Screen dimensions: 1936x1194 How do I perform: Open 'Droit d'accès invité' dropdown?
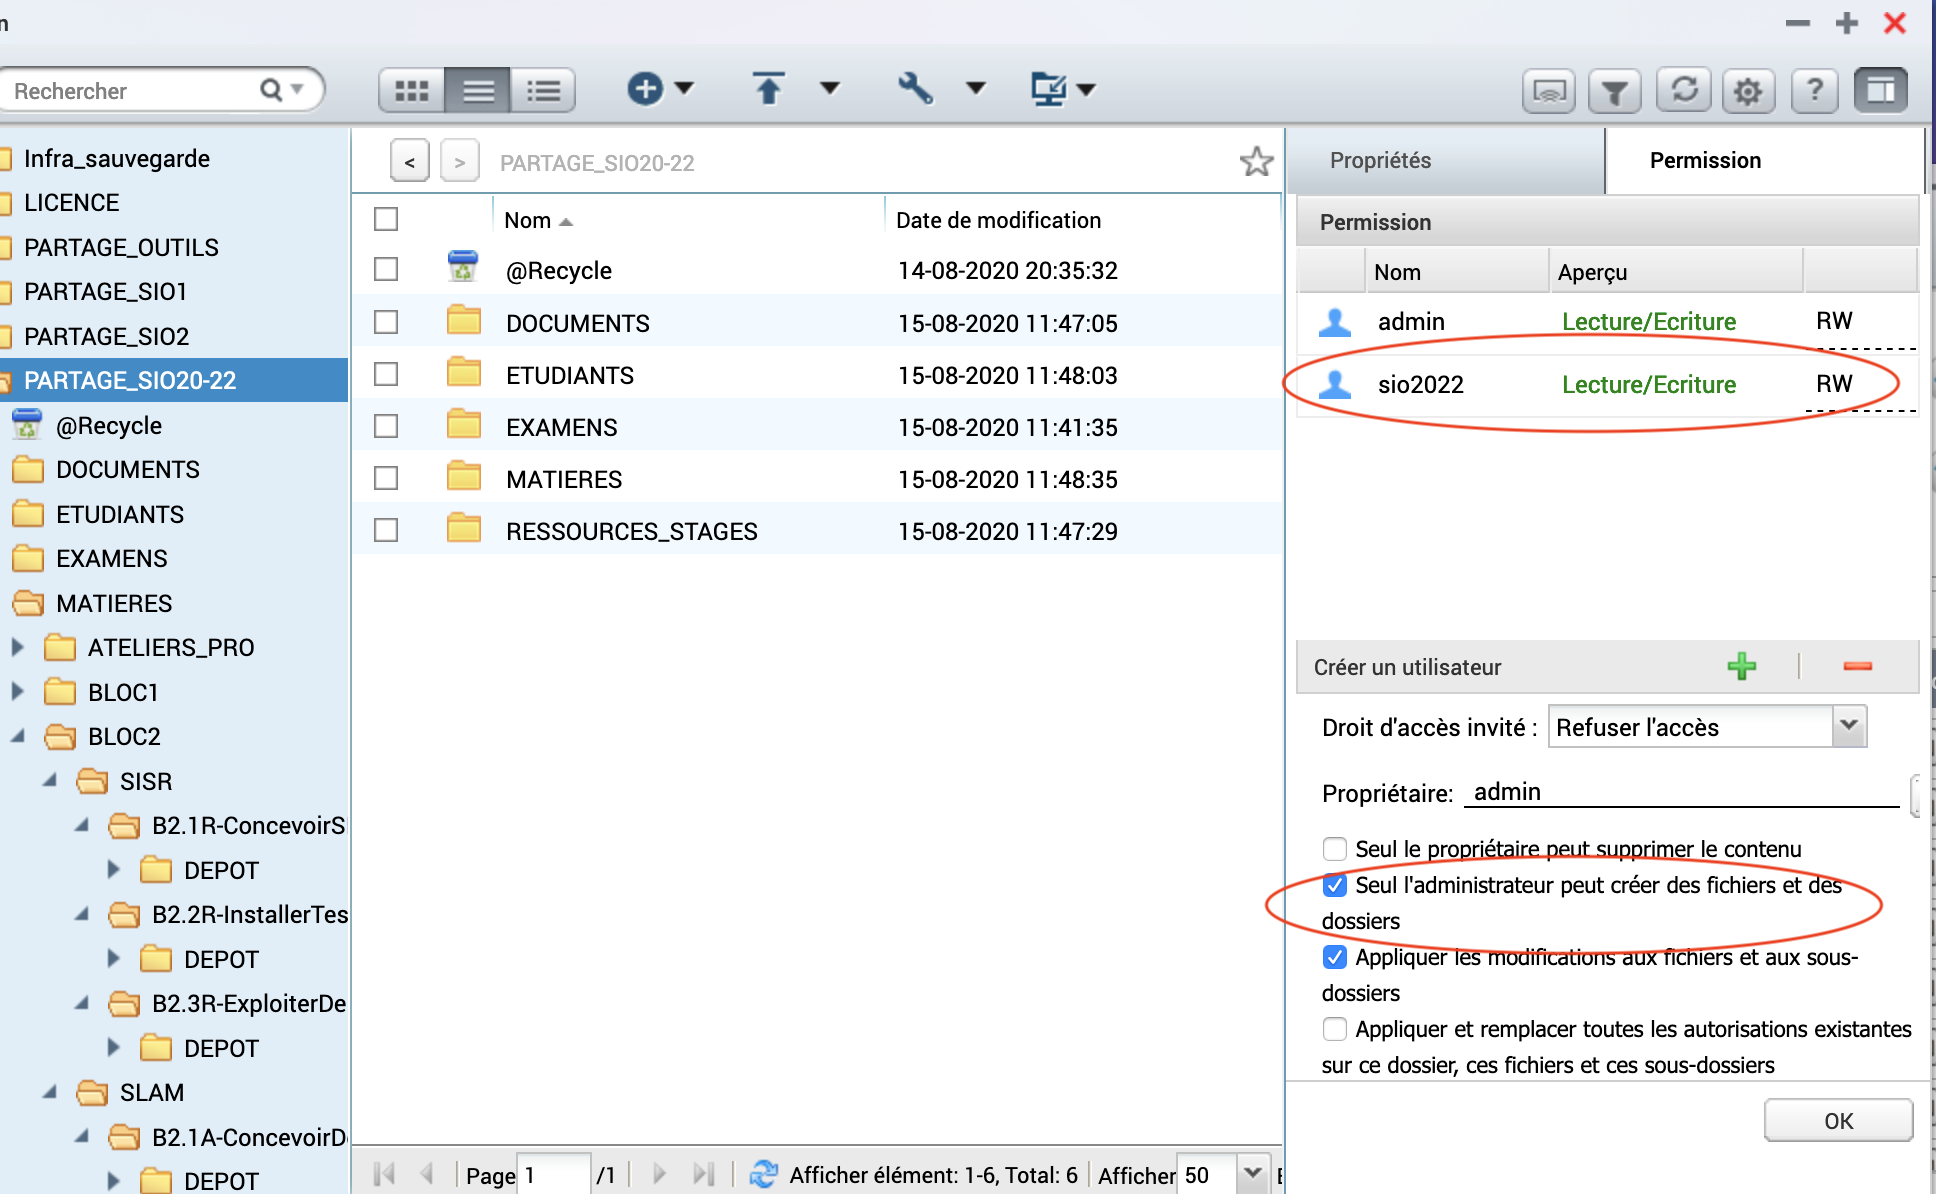point(1849,726)
